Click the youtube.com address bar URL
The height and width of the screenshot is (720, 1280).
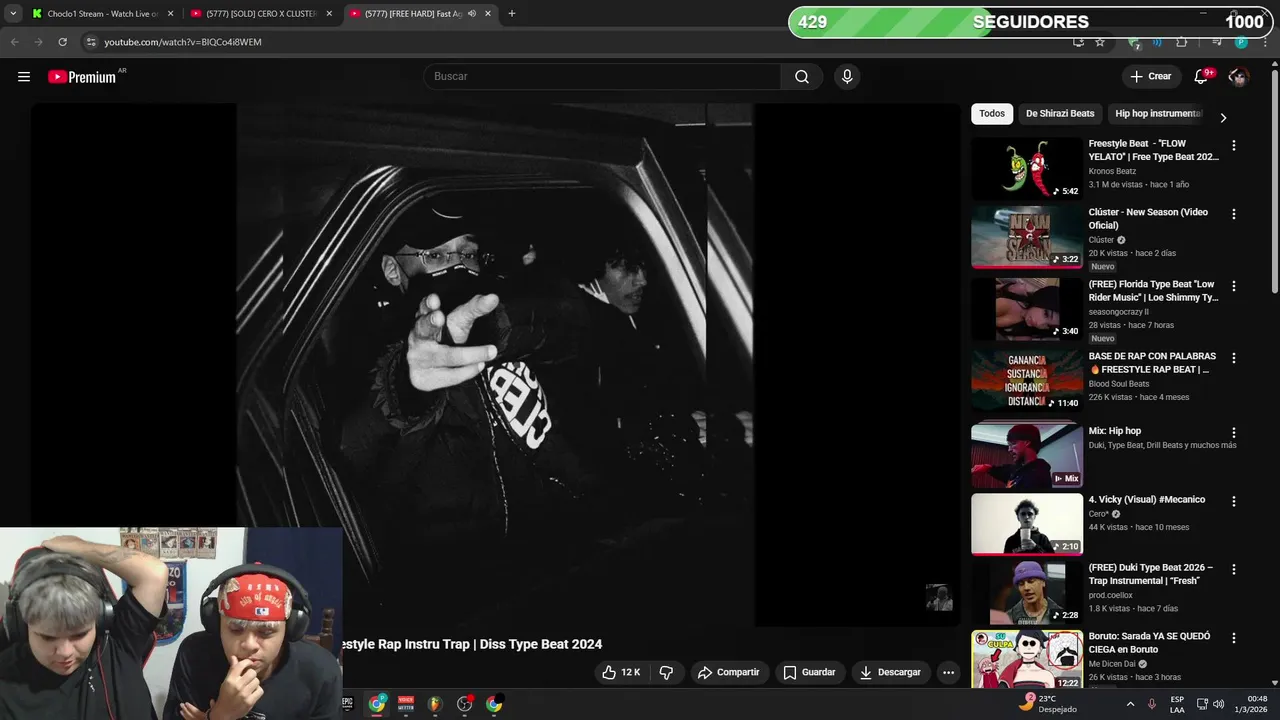(183, 42)
